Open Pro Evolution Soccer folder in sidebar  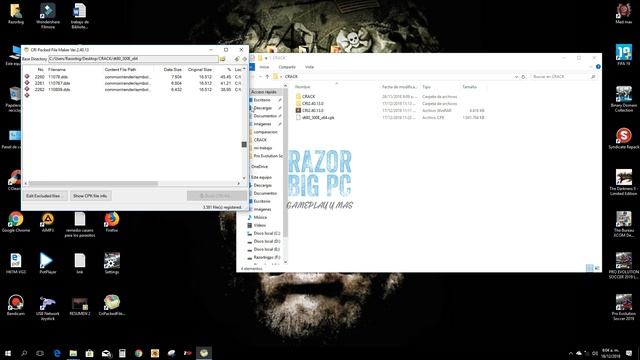click(x=267, y=156)
